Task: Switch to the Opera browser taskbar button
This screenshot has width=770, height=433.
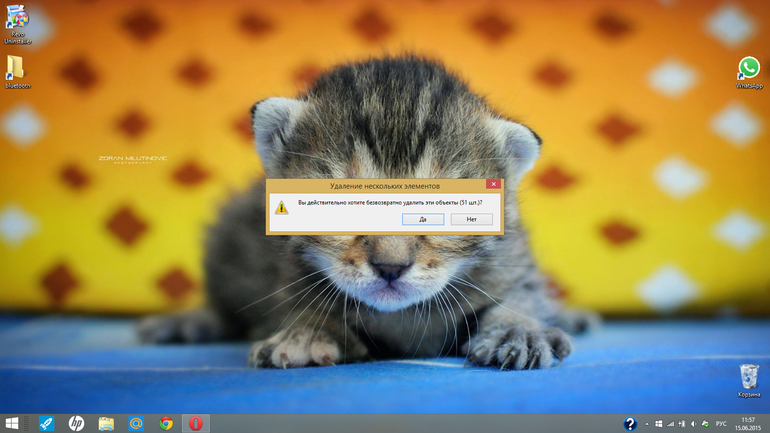Action: [x=196, y=423]
